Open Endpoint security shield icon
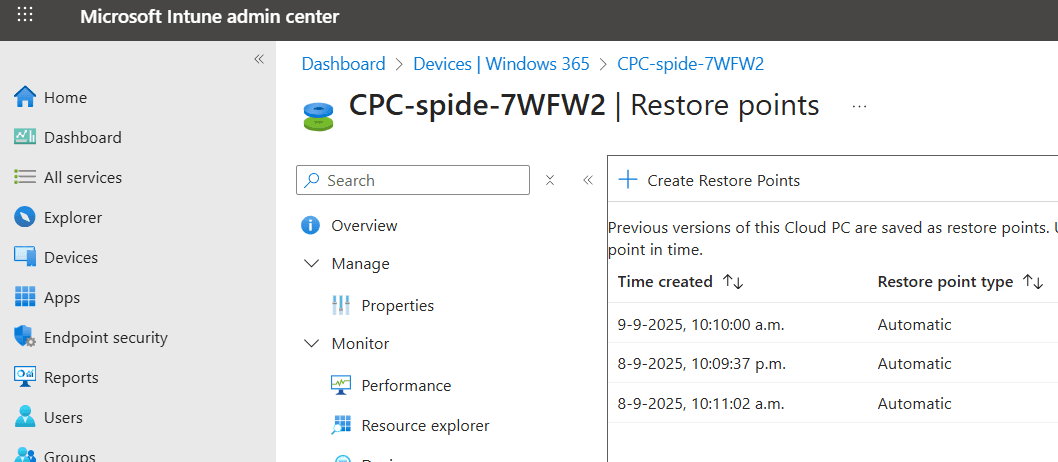The image size is (1058, 462). coord(25,337)
